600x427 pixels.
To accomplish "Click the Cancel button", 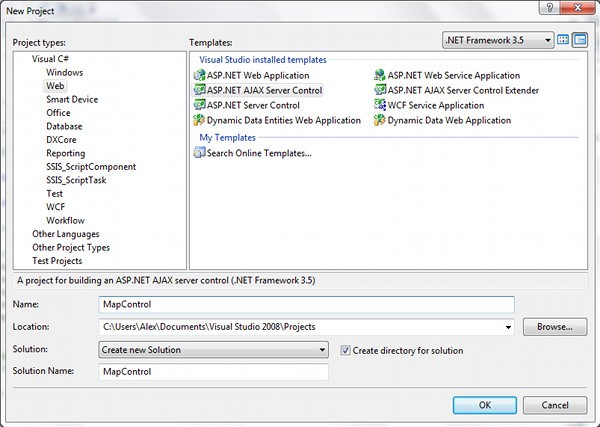I will 555,405.
